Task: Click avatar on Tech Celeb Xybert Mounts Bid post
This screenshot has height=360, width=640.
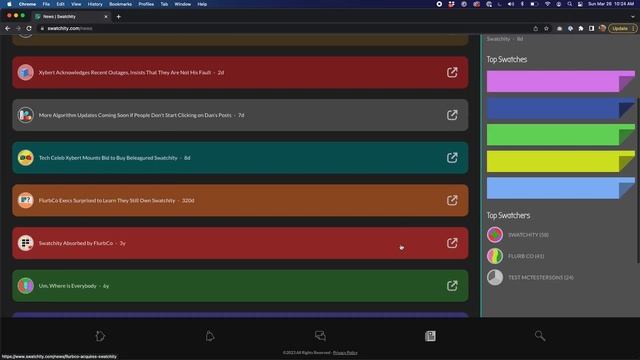Action: tap(25, 158)
